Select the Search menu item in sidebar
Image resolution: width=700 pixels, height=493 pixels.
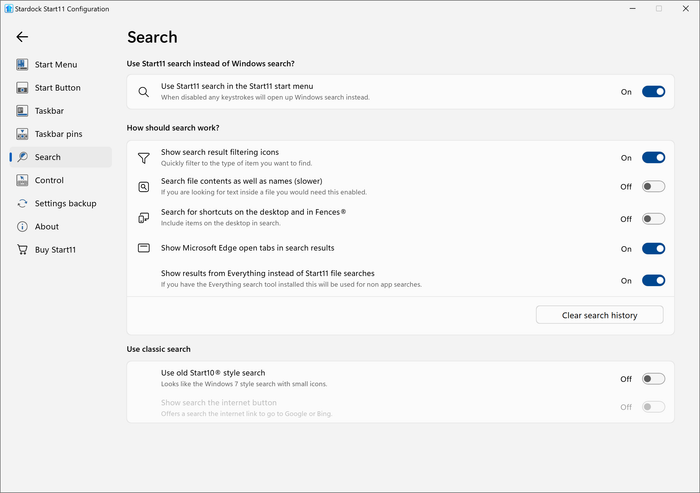tap(61, 157)
